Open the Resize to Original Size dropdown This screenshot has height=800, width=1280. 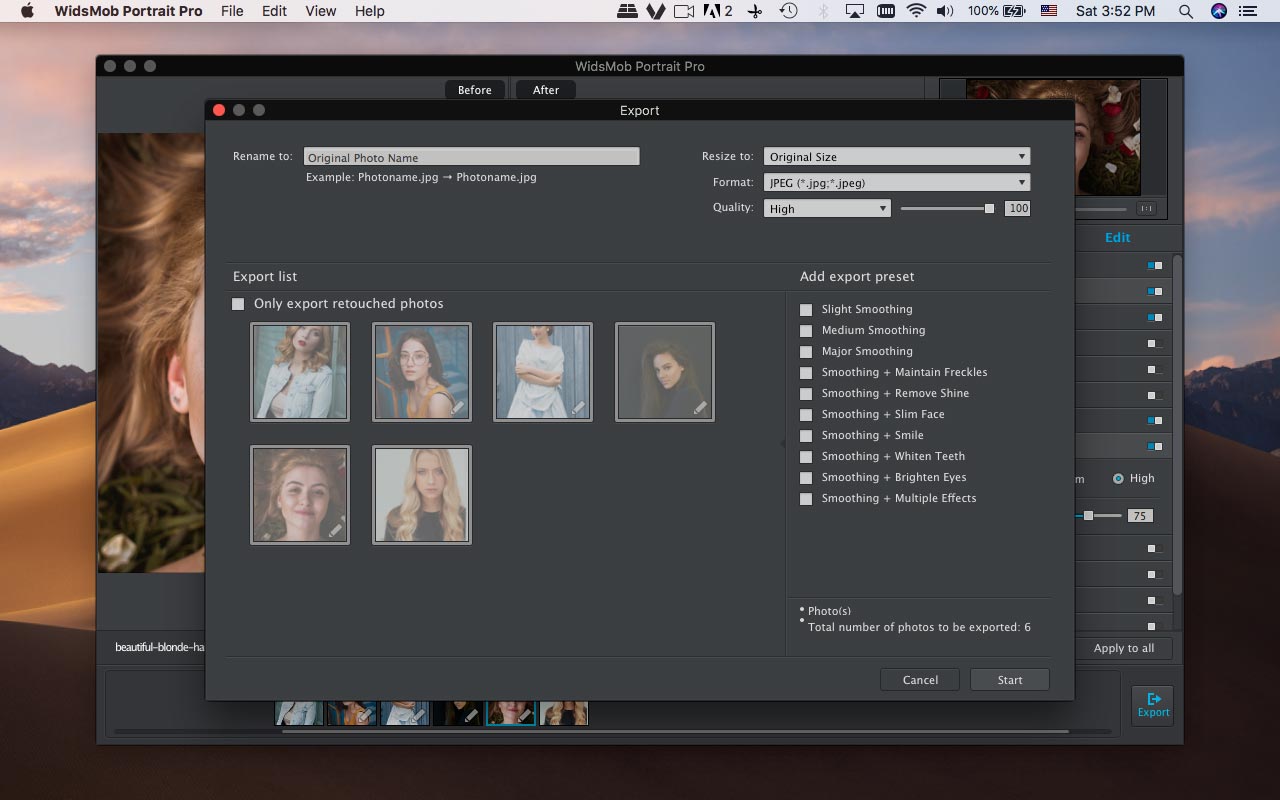896,157
